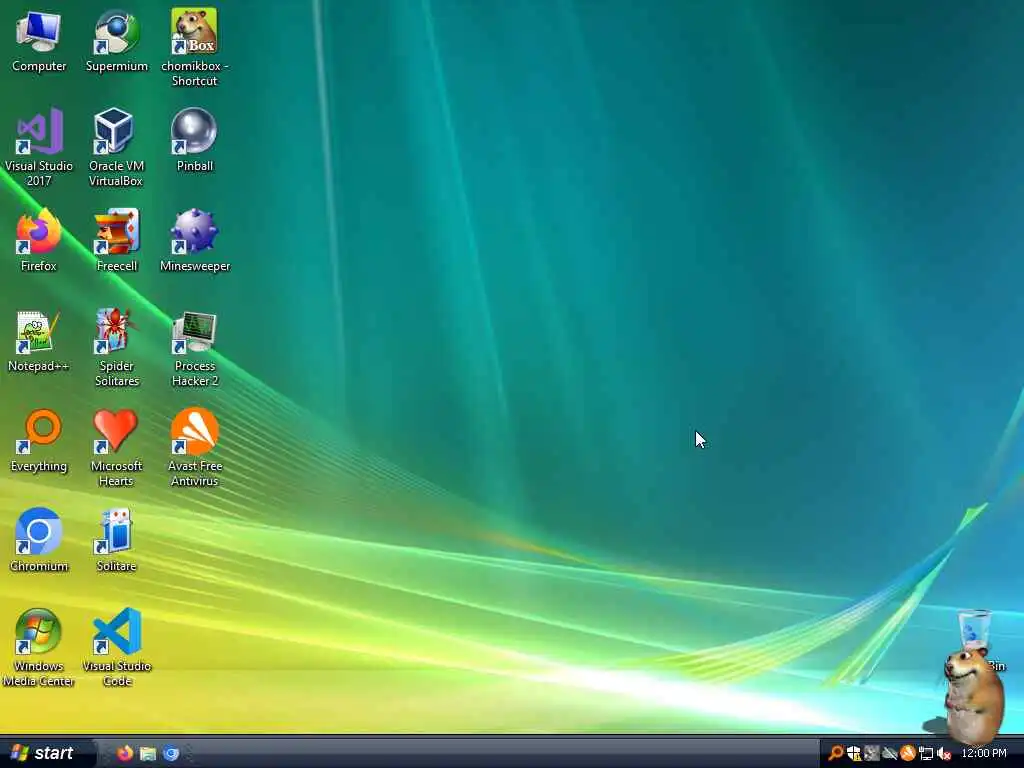This screenshot has width=1024, height=768.
Task: Select Visual Studio 2017 shortcut
Action: (x=39, y=148)
